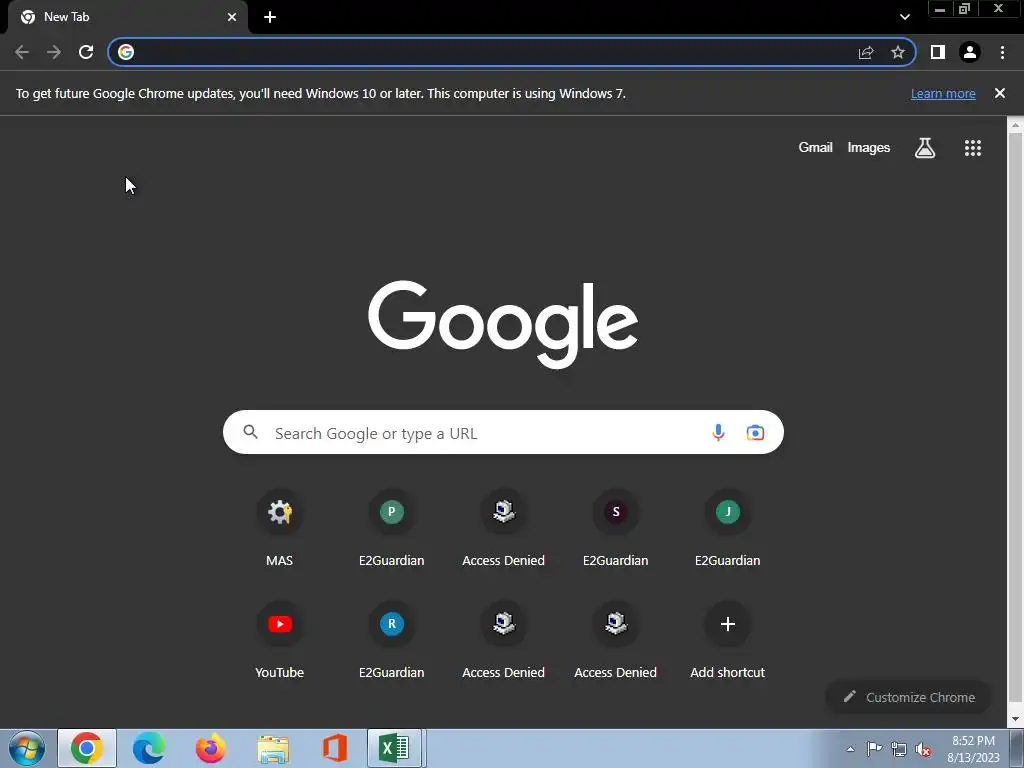Viewport: 1024px width, 768px height.
Task: Open Chrome's three-dot menu
Action: tap(1002, 52)
